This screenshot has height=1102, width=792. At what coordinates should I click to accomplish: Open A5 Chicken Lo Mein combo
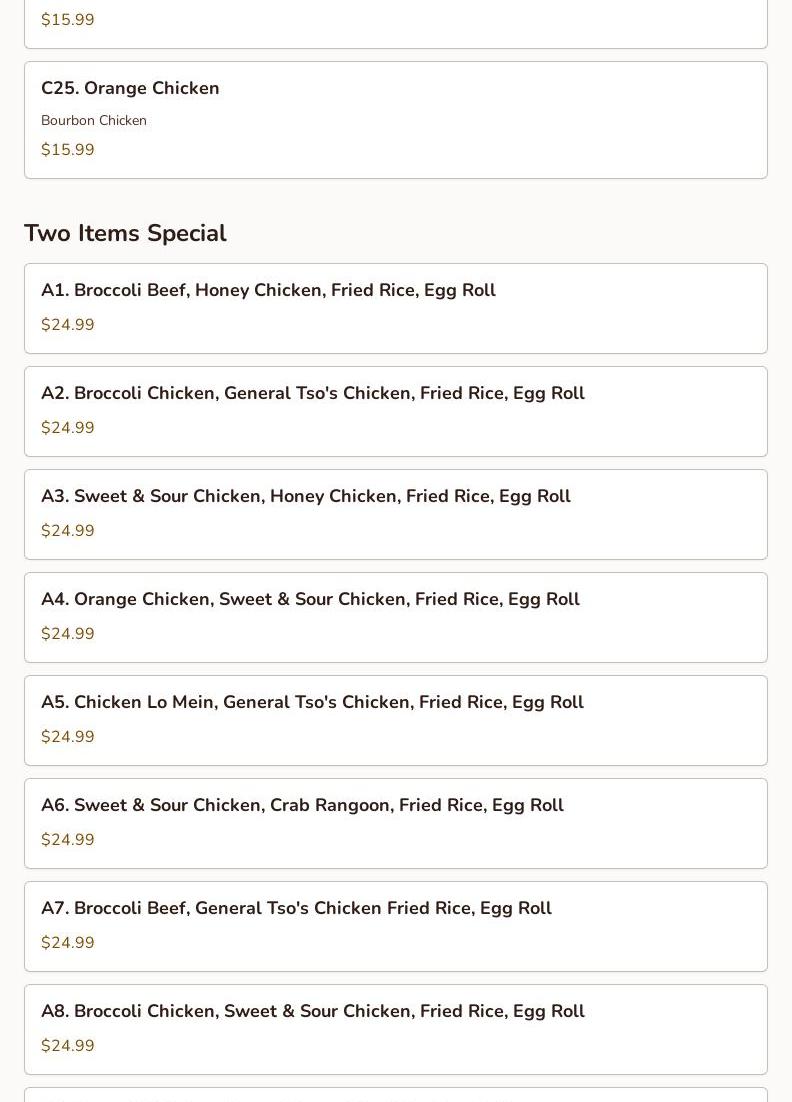tap(312, 703)
